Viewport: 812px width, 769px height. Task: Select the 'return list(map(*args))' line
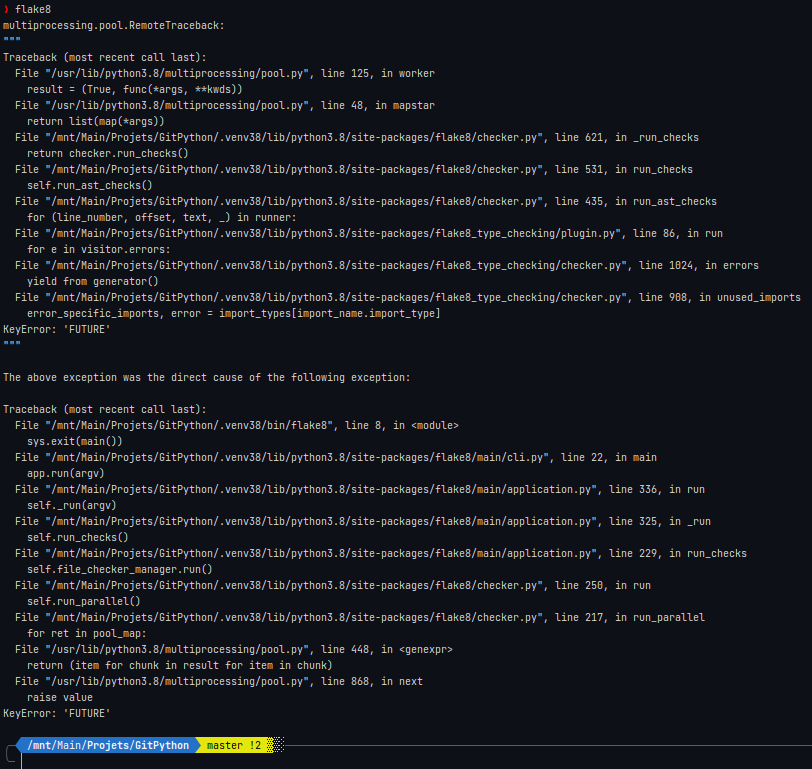(96, 122)
